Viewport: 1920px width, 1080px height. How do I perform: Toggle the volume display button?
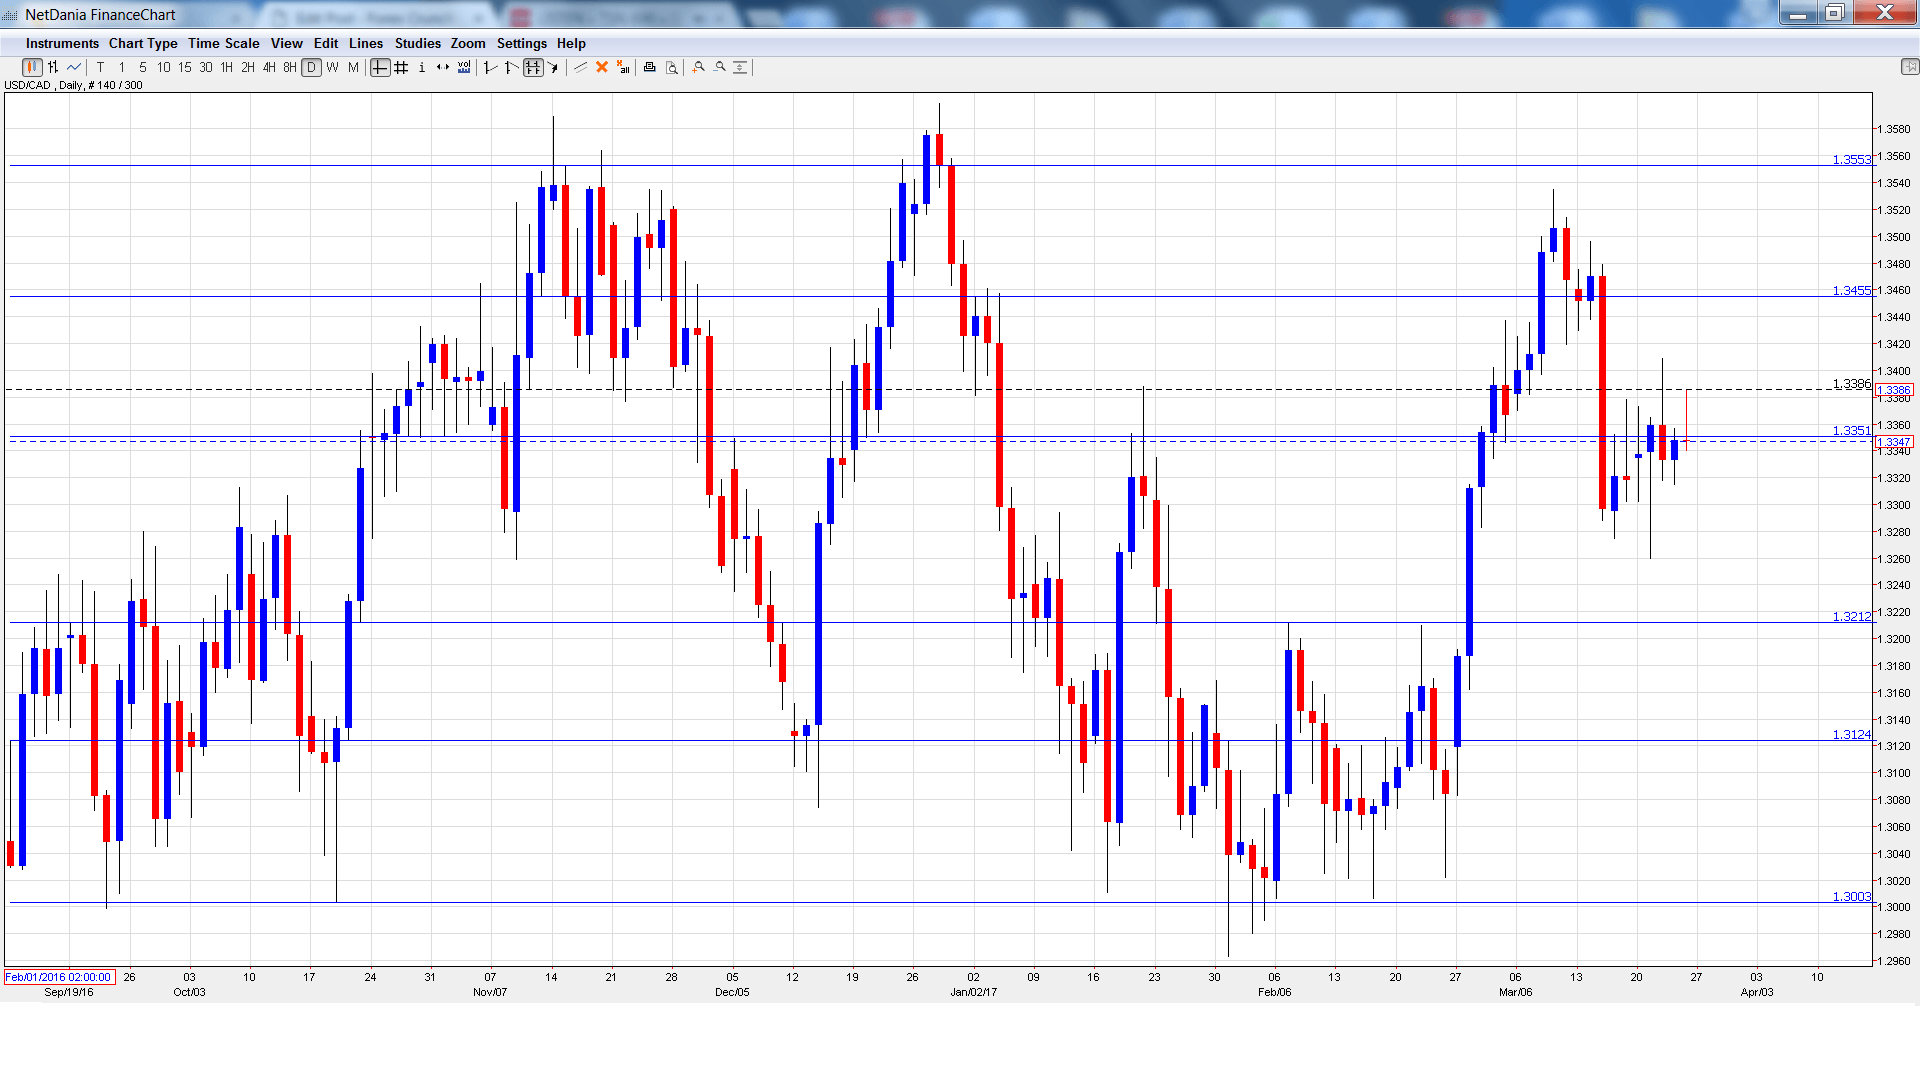(x=464, y=67)
